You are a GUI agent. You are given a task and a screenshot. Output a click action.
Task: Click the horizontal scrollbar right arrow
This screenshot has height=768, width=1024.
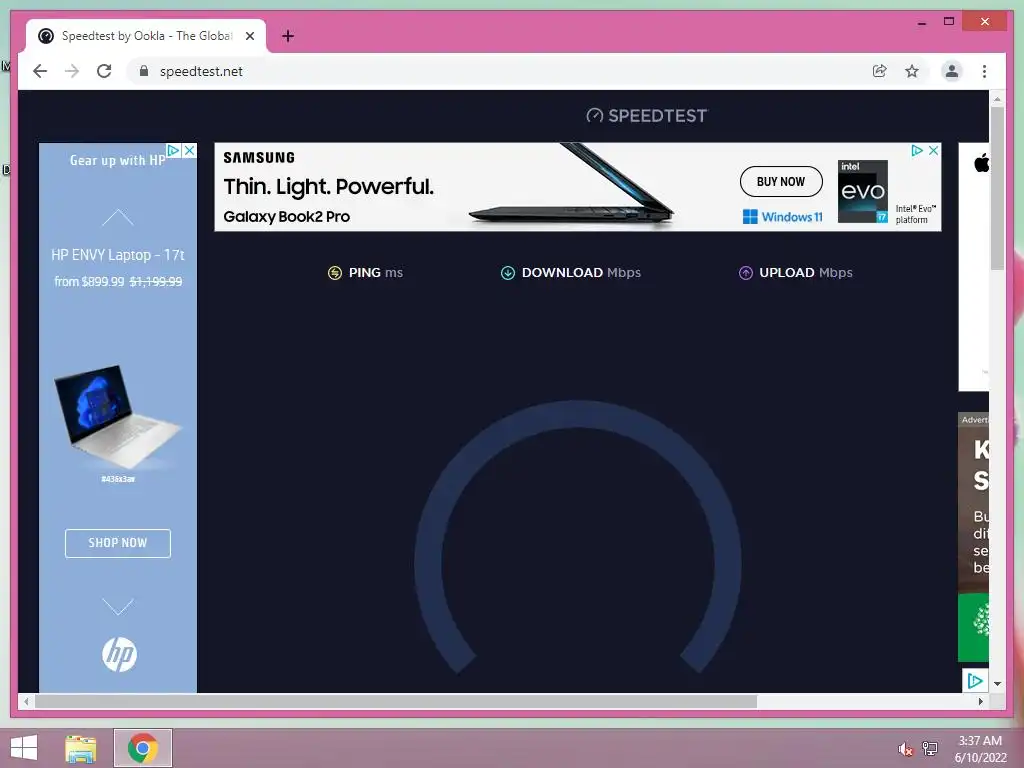981,701
